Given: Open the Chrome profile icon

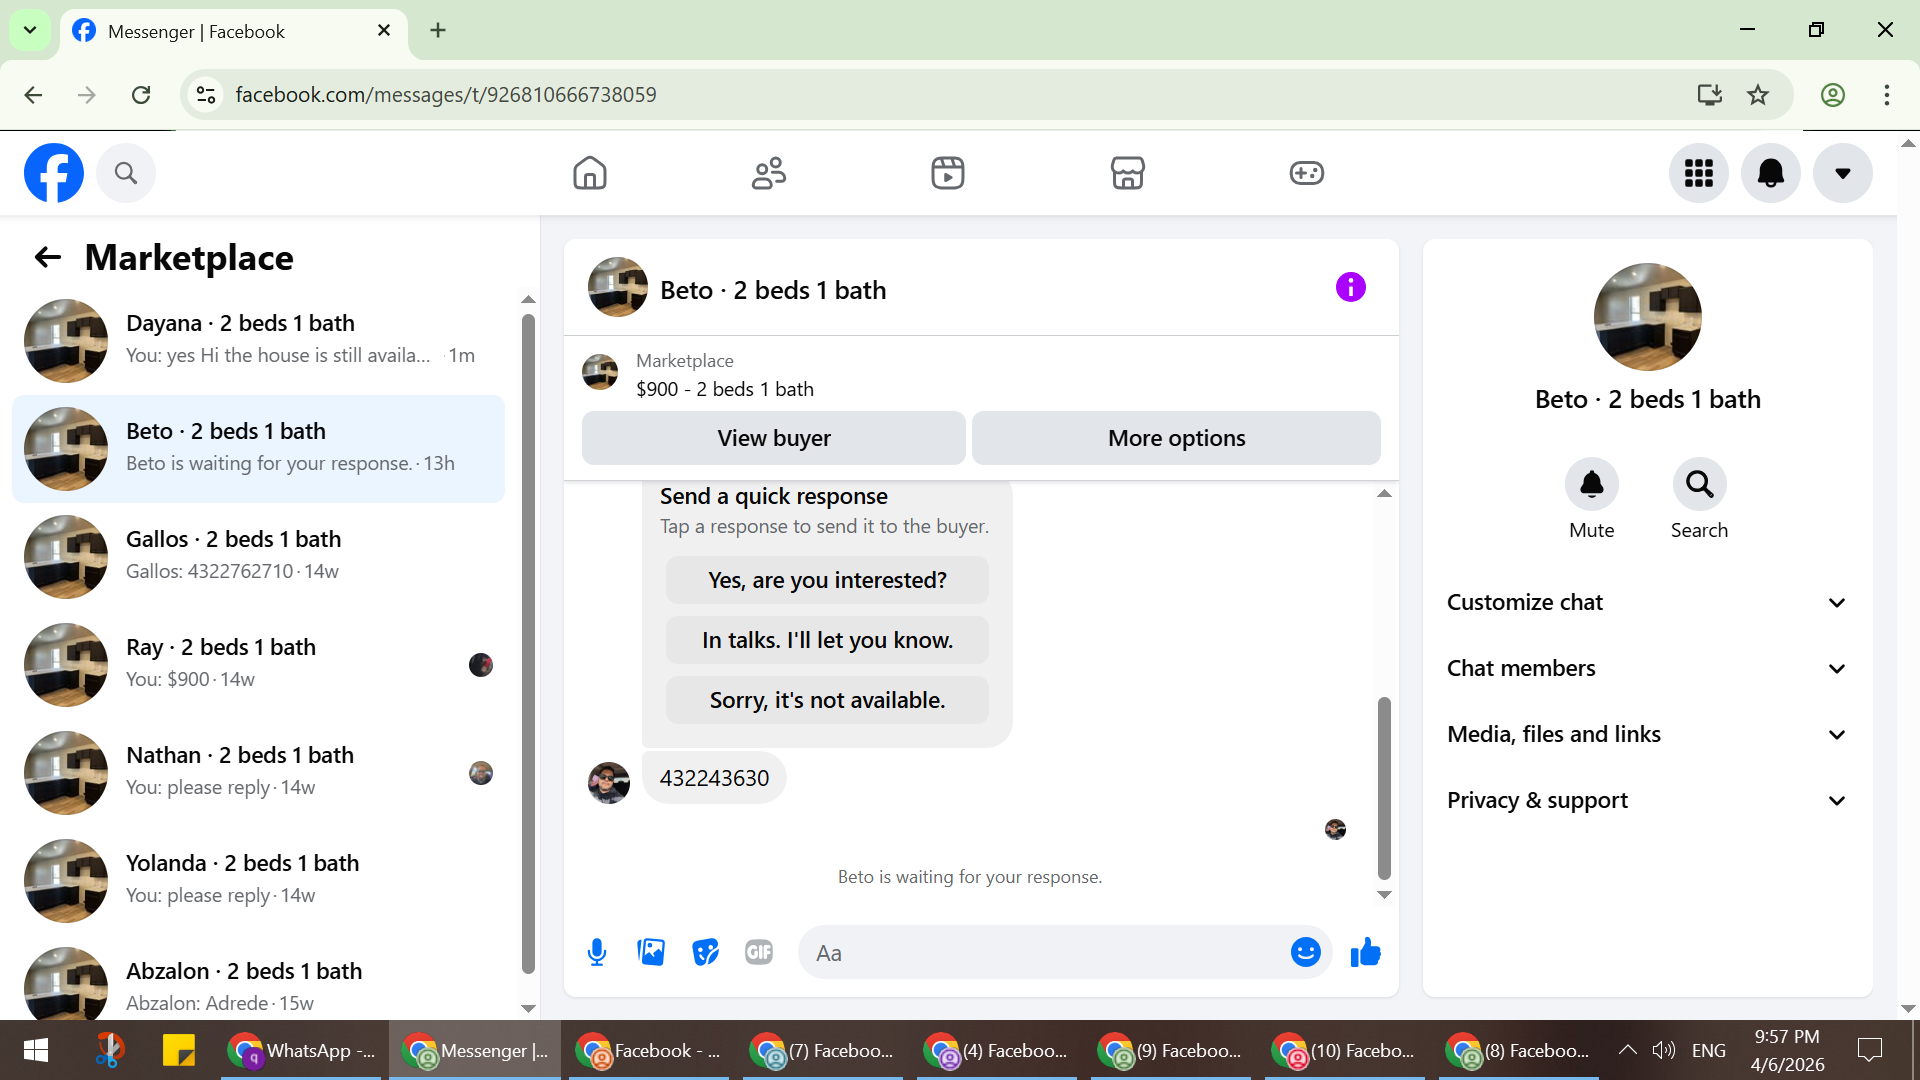Looking at the screenshot, I should pos(1833,95).
